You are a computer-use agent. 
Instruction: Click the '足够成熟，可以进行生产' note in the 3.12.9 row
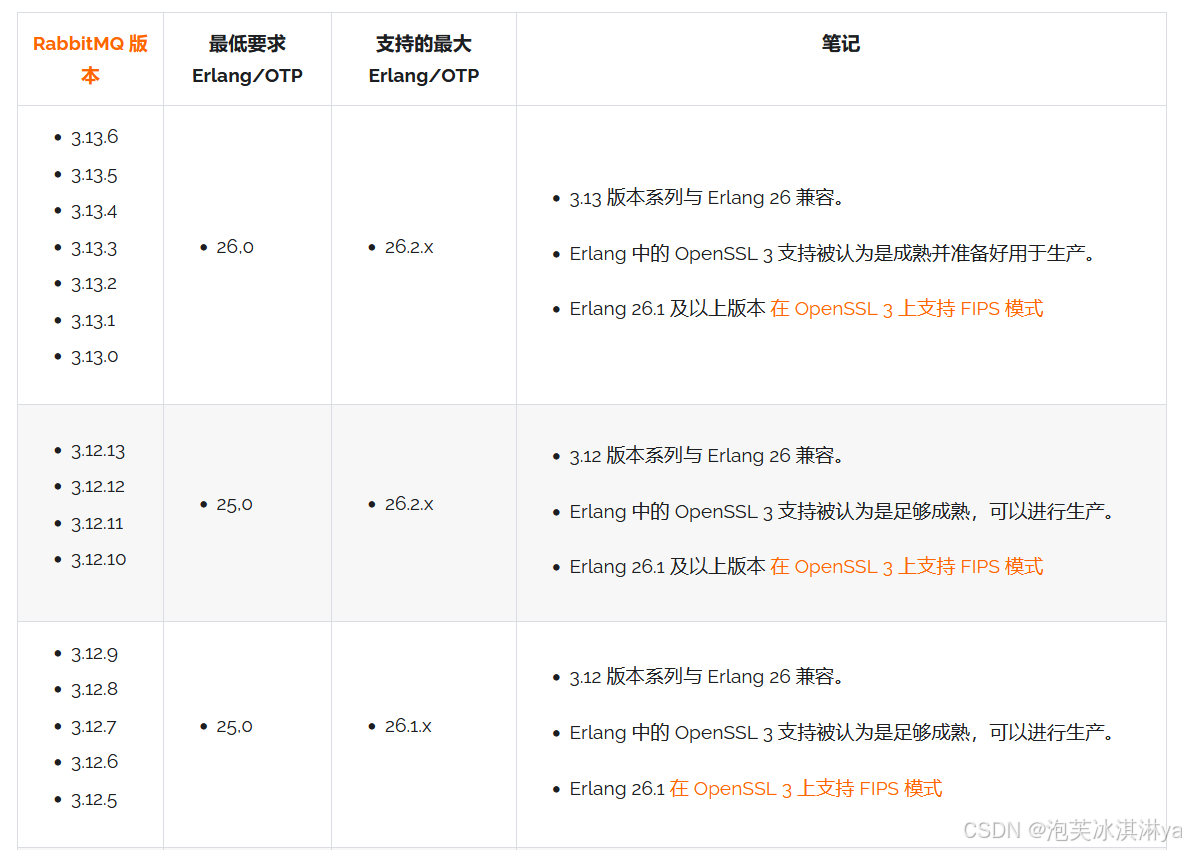[842, 732]
